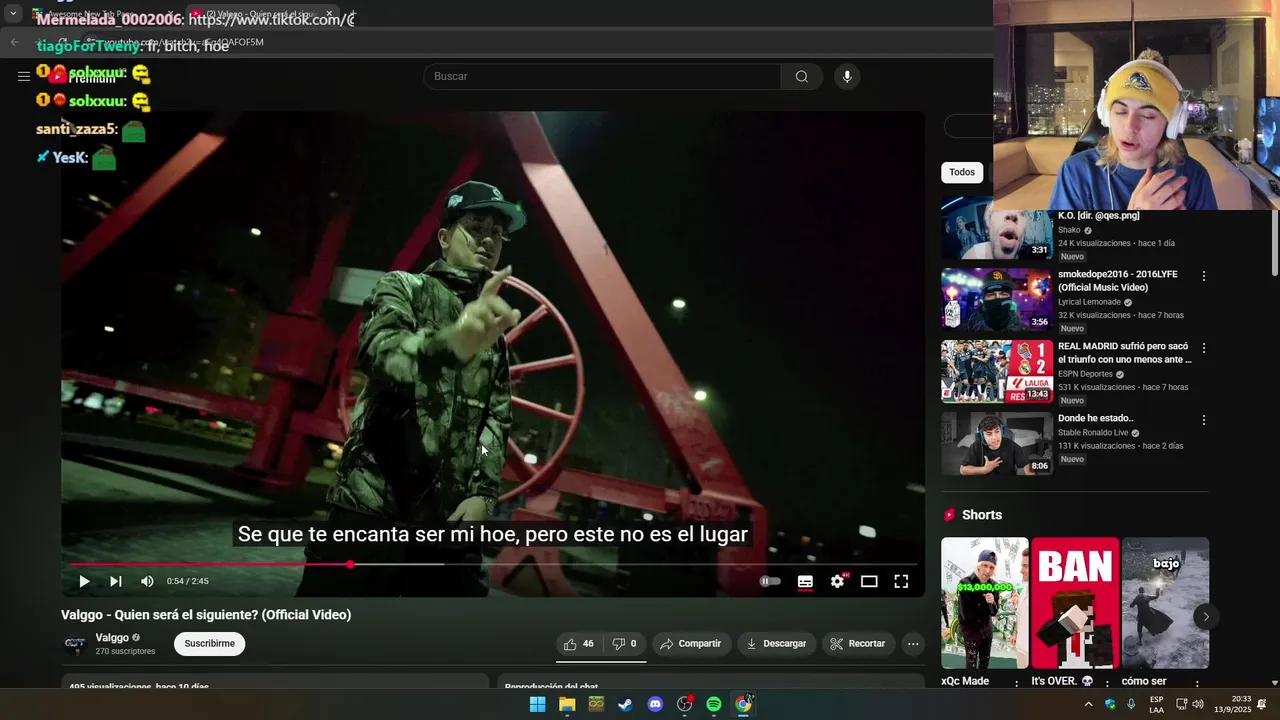Click the search magnifier button
Image resolution: width=1280 pixels, height=720 pixels.
(802, 77)
